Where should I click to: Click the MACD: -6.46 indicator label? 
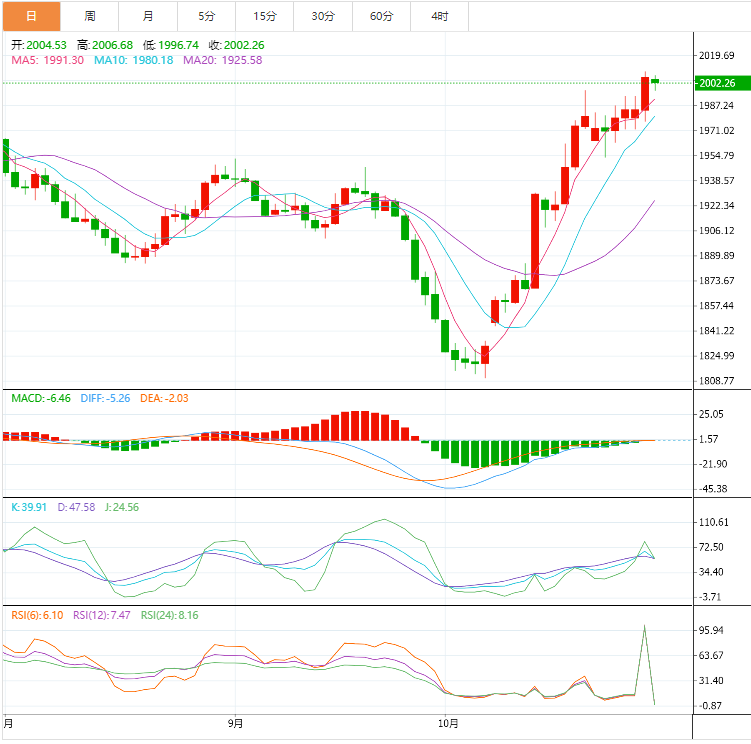click(40, 398)
